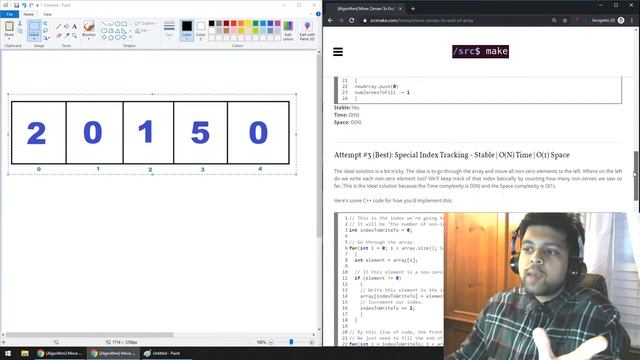Open a new browser tab with plus
This screenshot has width=640, height=360.
(413, 8)
